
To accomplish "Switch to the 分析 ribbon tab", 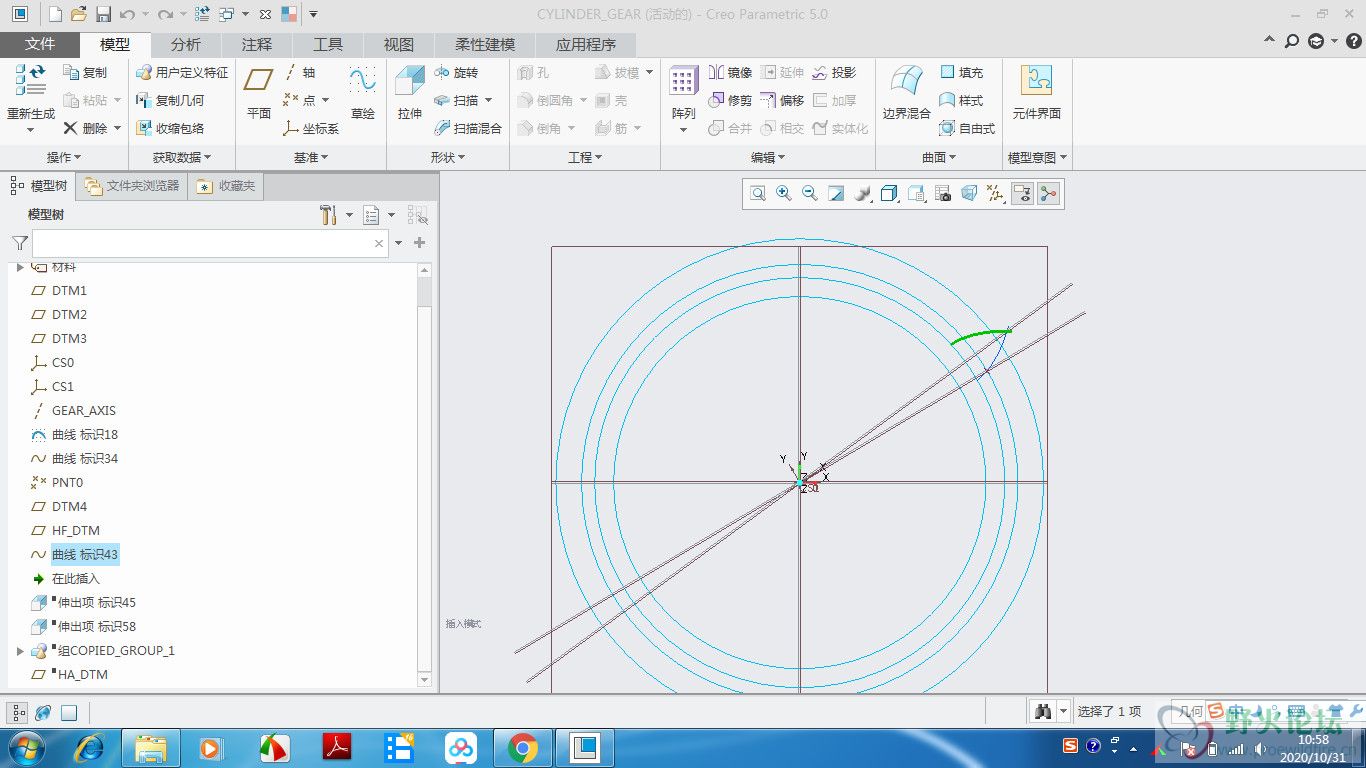I will pyautogui.click(x=186, y=44).
